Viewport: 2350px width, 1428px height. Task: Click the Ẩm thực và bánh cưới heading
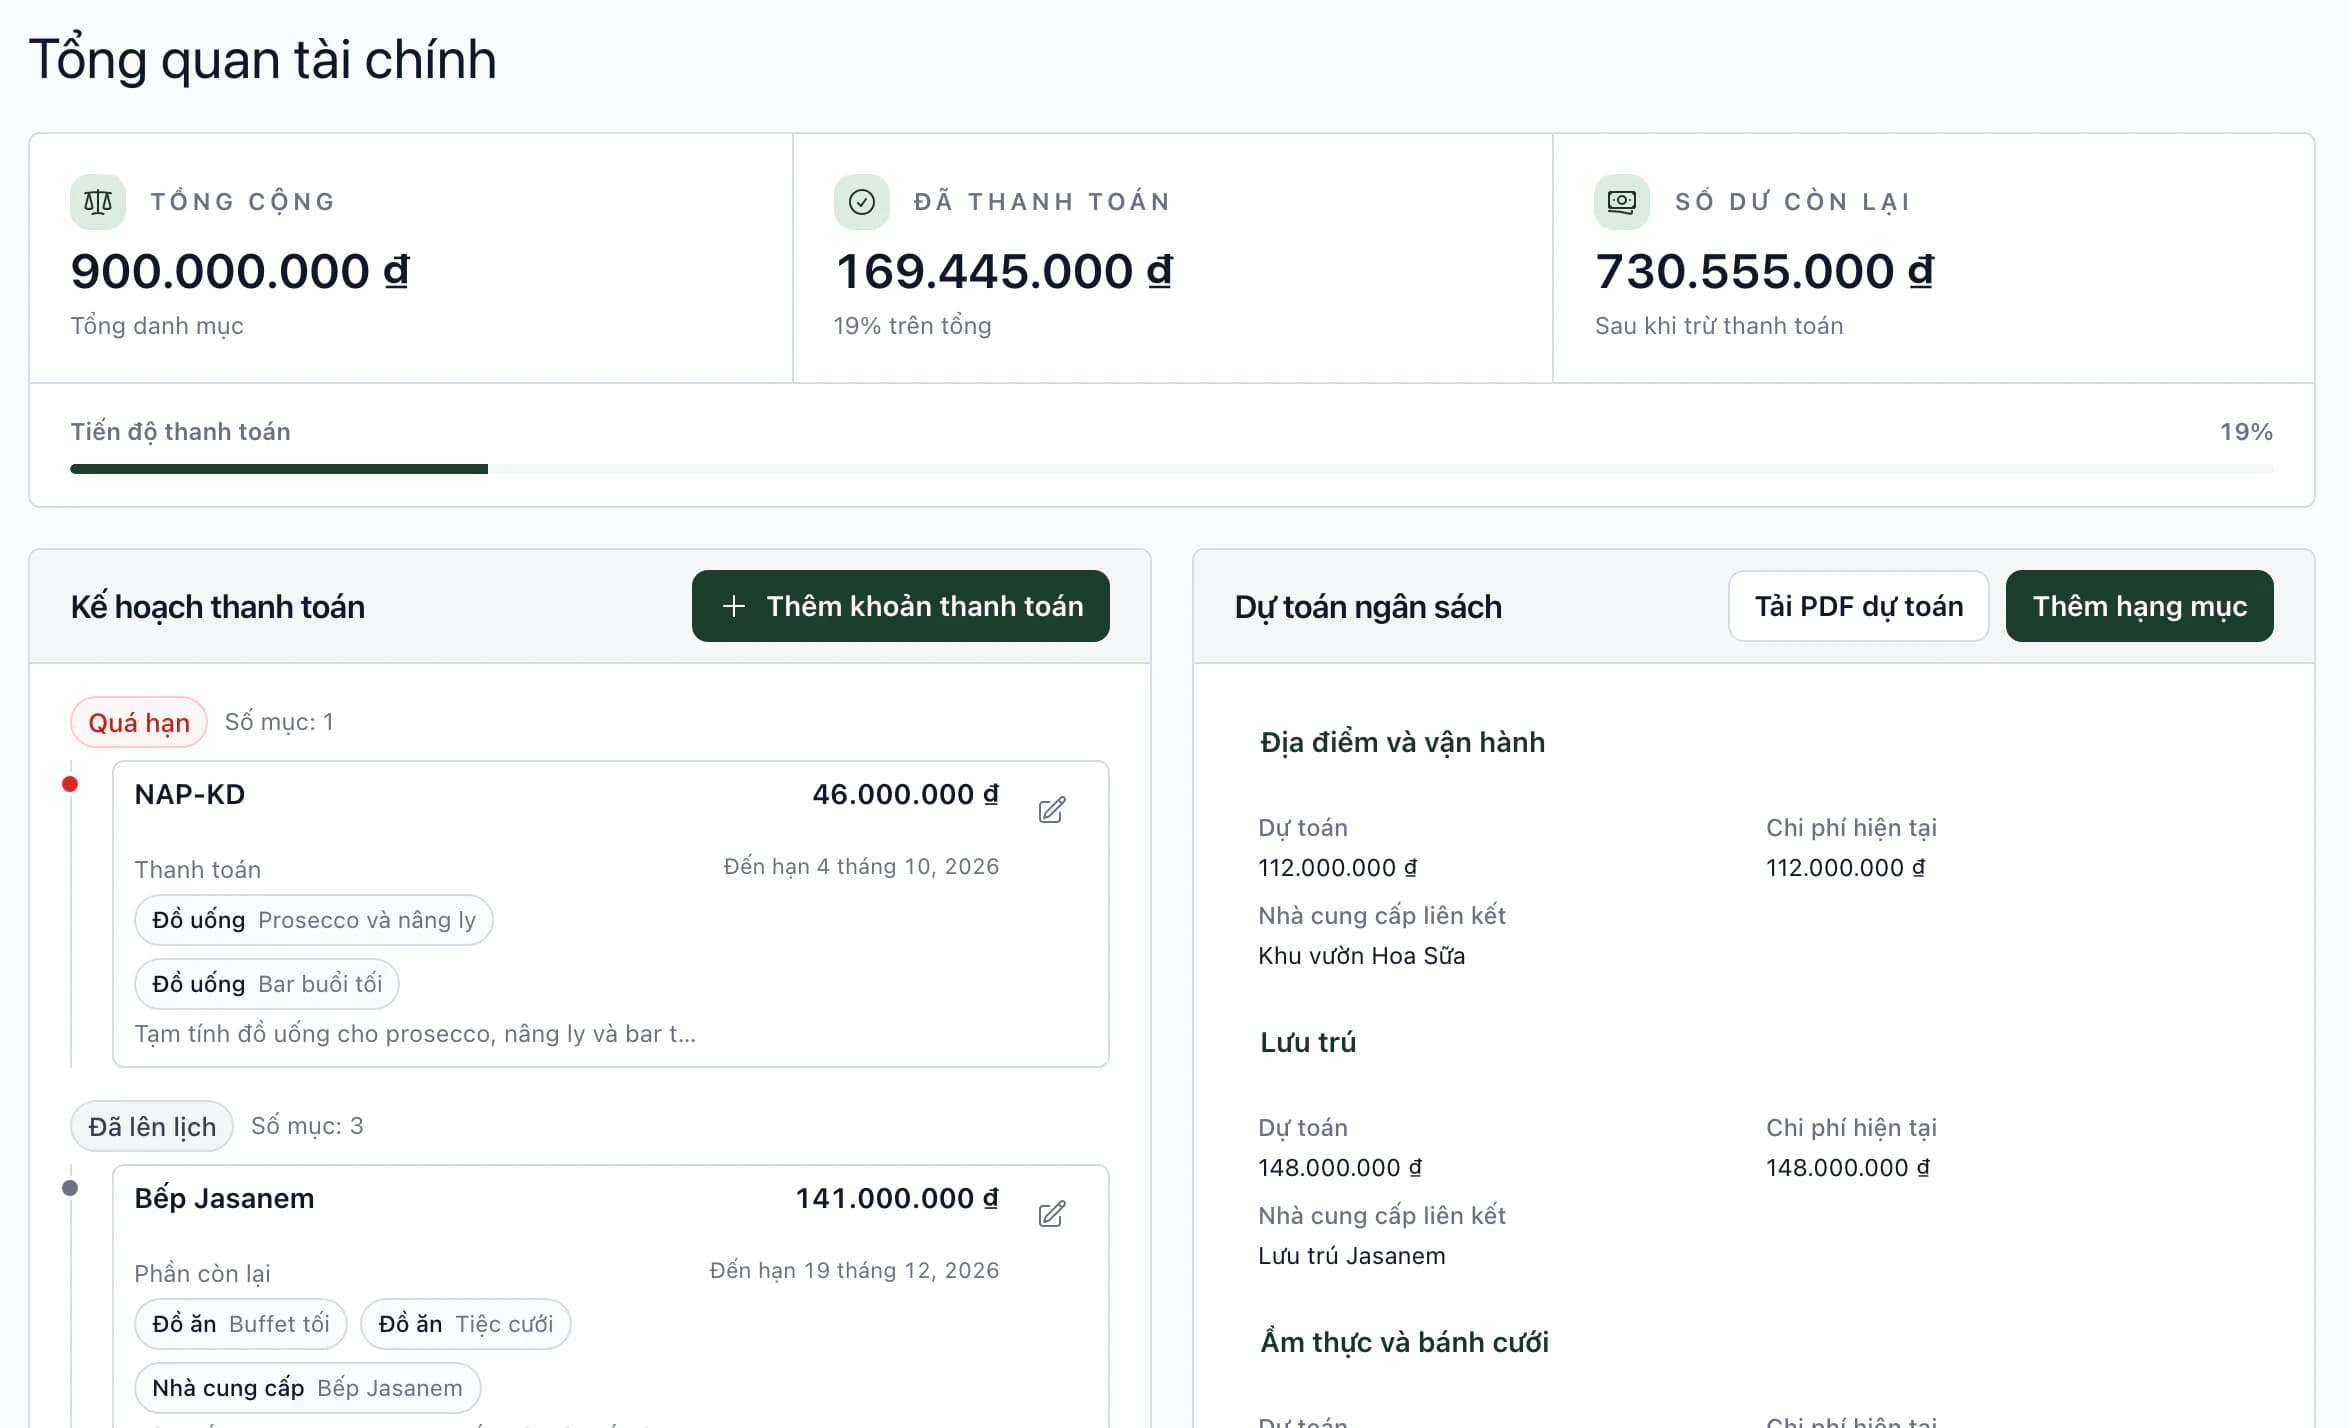pos(1404,1342)
